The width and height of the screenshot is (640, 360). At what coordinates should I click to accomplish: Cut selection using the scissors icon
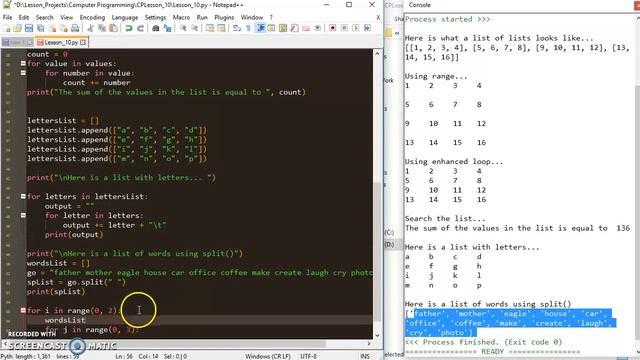[x=90, y=28]
